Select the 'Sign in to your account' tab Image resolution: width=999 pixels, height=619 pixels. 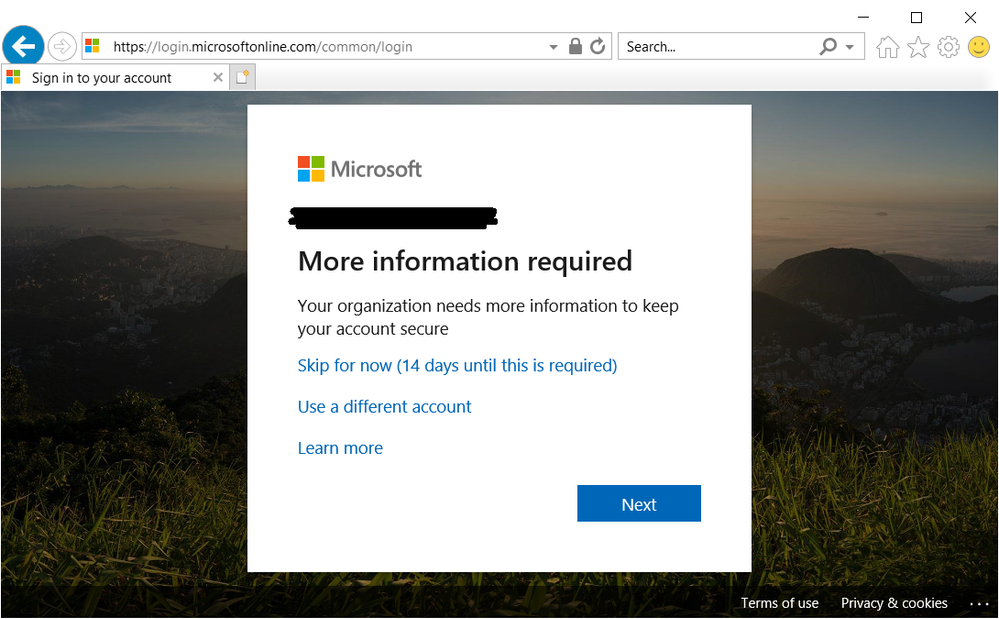point(115,78)
